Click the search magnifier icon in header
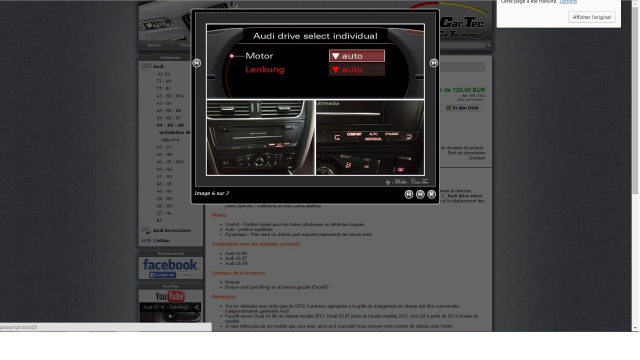Image resolution: width=640 pixels, height=360 pixels. (488, 45)
